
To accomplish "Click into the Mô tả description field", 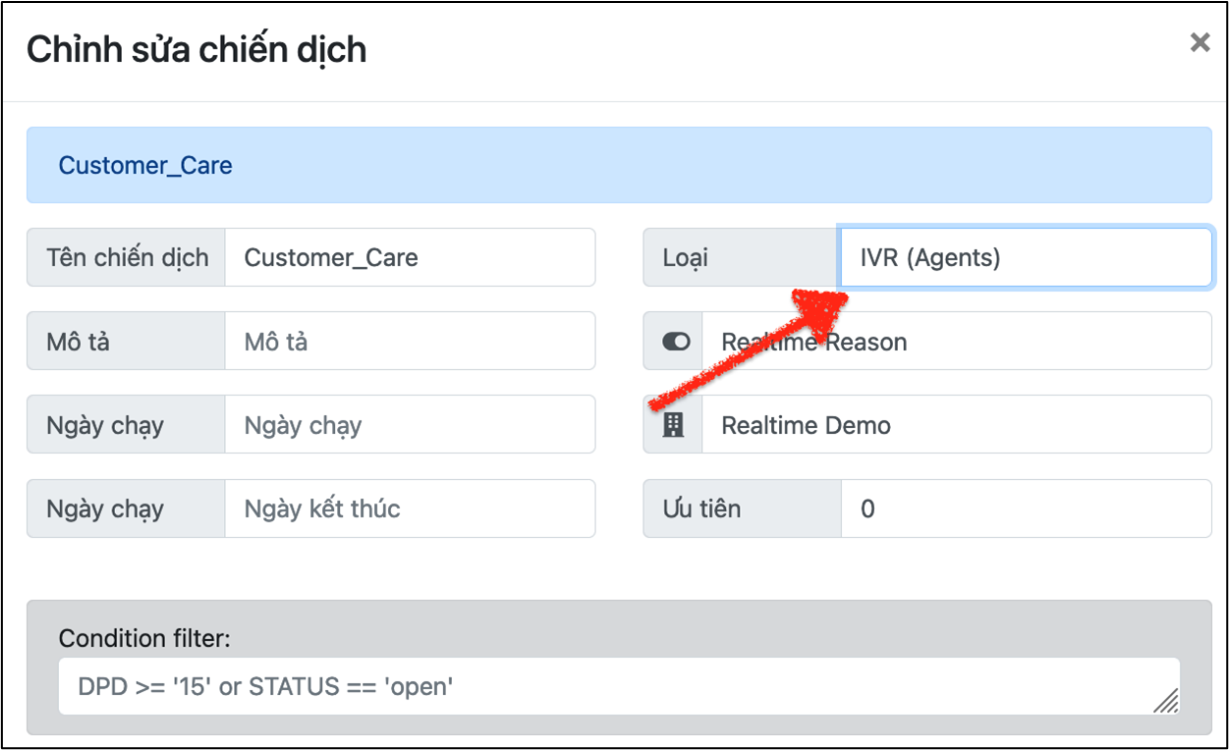I will pos(409,342).
